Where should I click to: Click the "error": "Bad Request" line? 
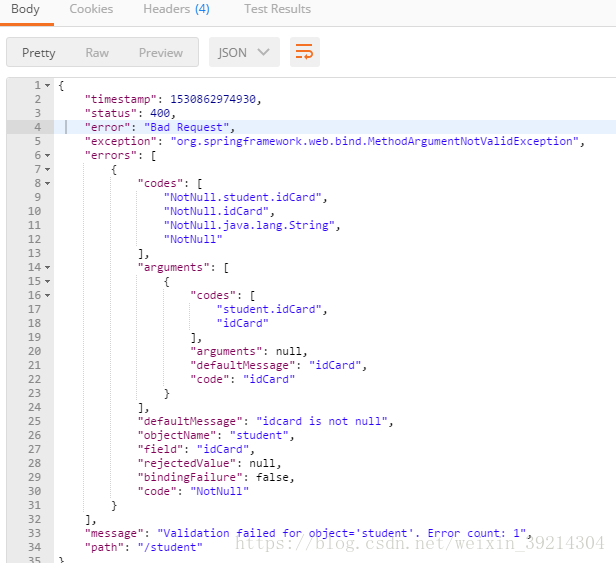[159, 128]
